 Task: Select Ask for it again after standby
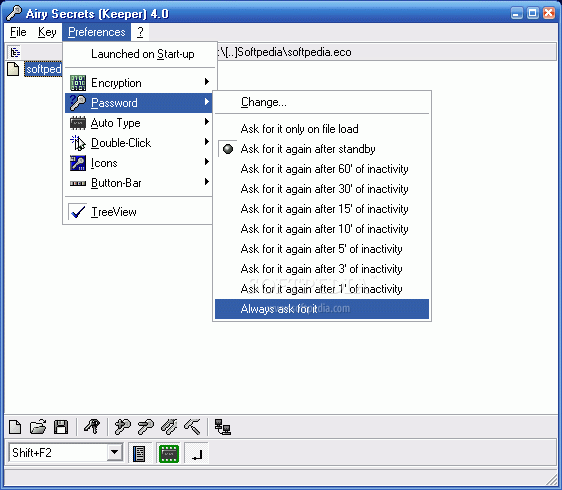[322, 149]
